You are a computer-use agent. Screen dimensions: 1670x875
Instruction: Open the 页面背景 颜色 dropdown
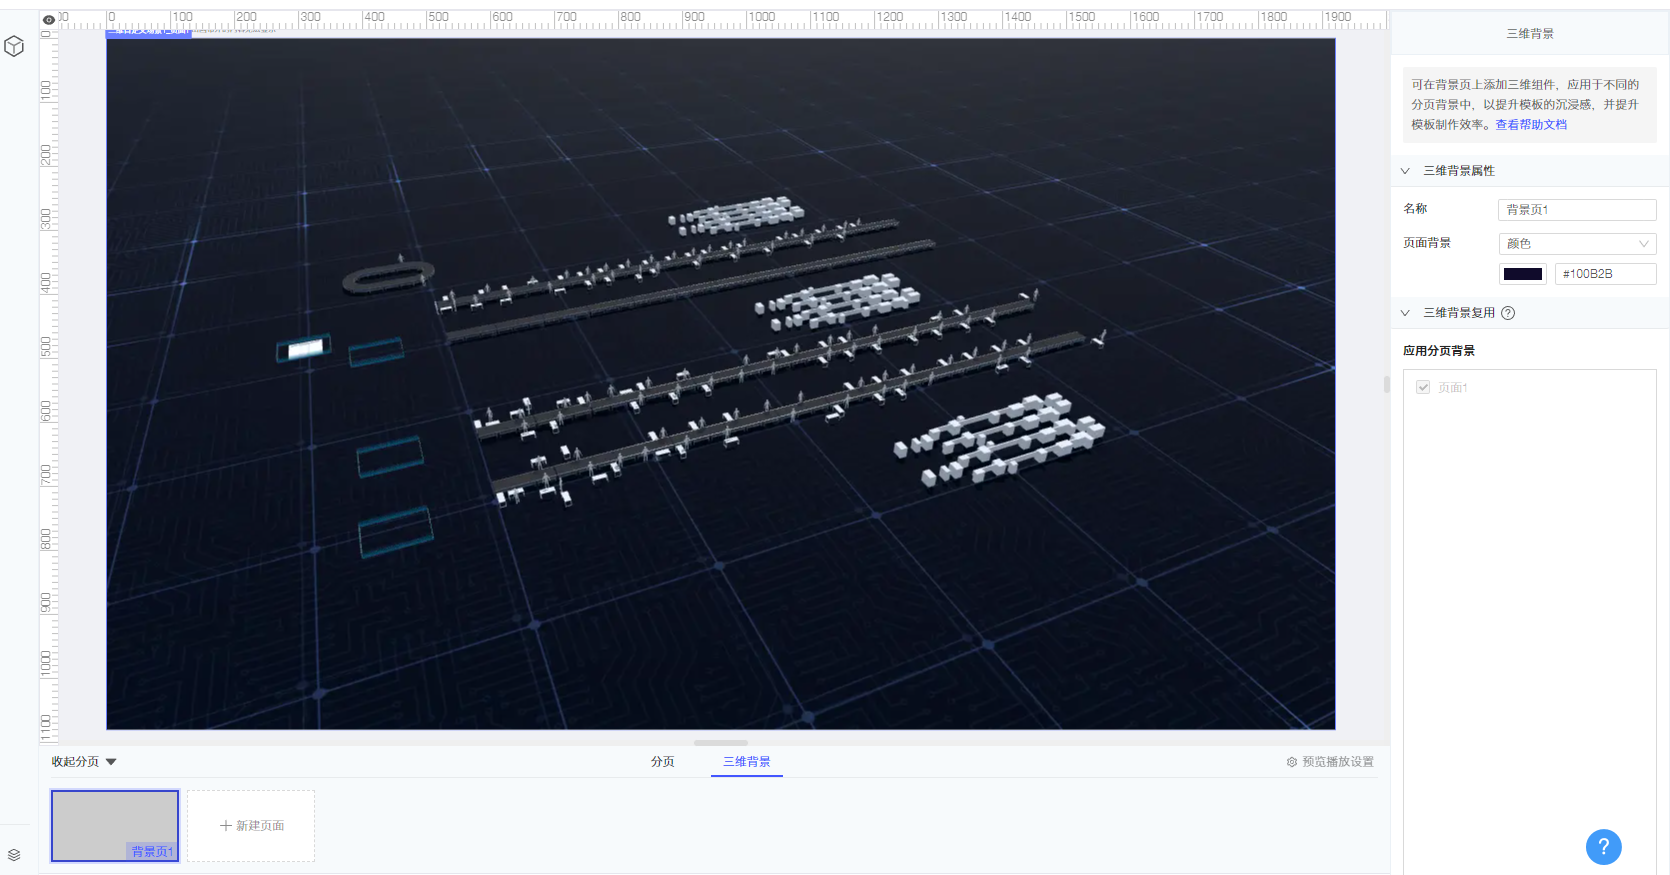pos(1577,243)
